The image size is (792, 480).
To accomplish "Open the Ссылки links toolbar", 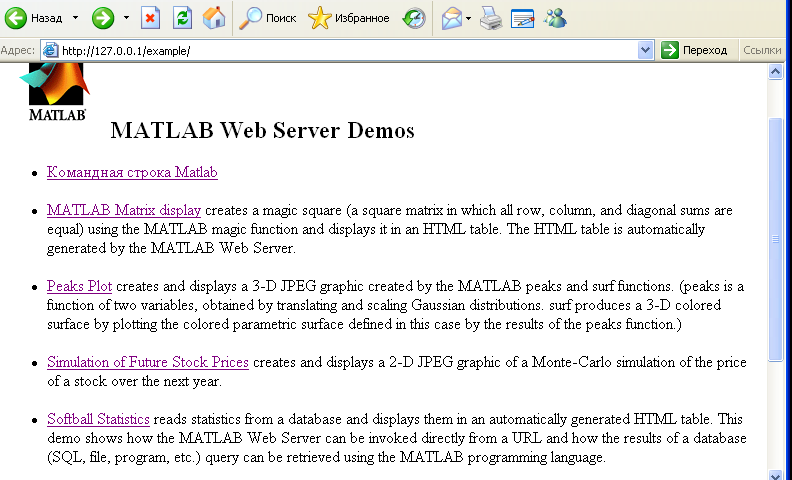I will pyautogui.click(x=762, y=51).
